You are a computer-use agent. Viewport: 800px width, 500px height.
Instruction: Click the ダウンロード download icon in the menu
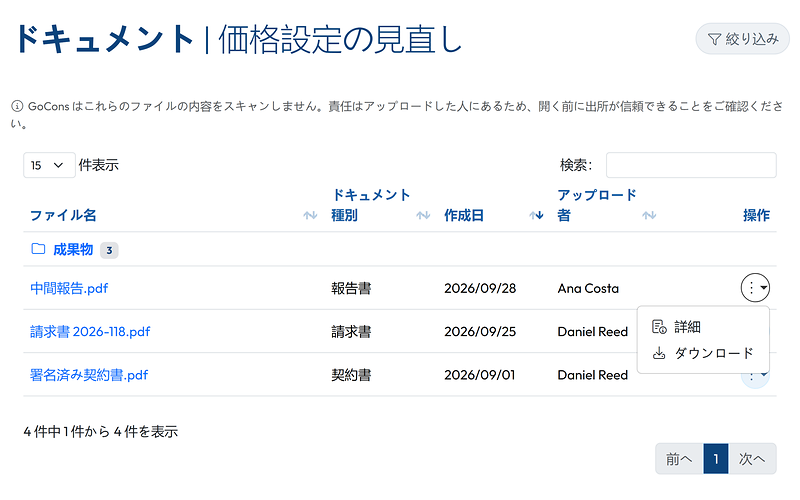pos(659,353)
